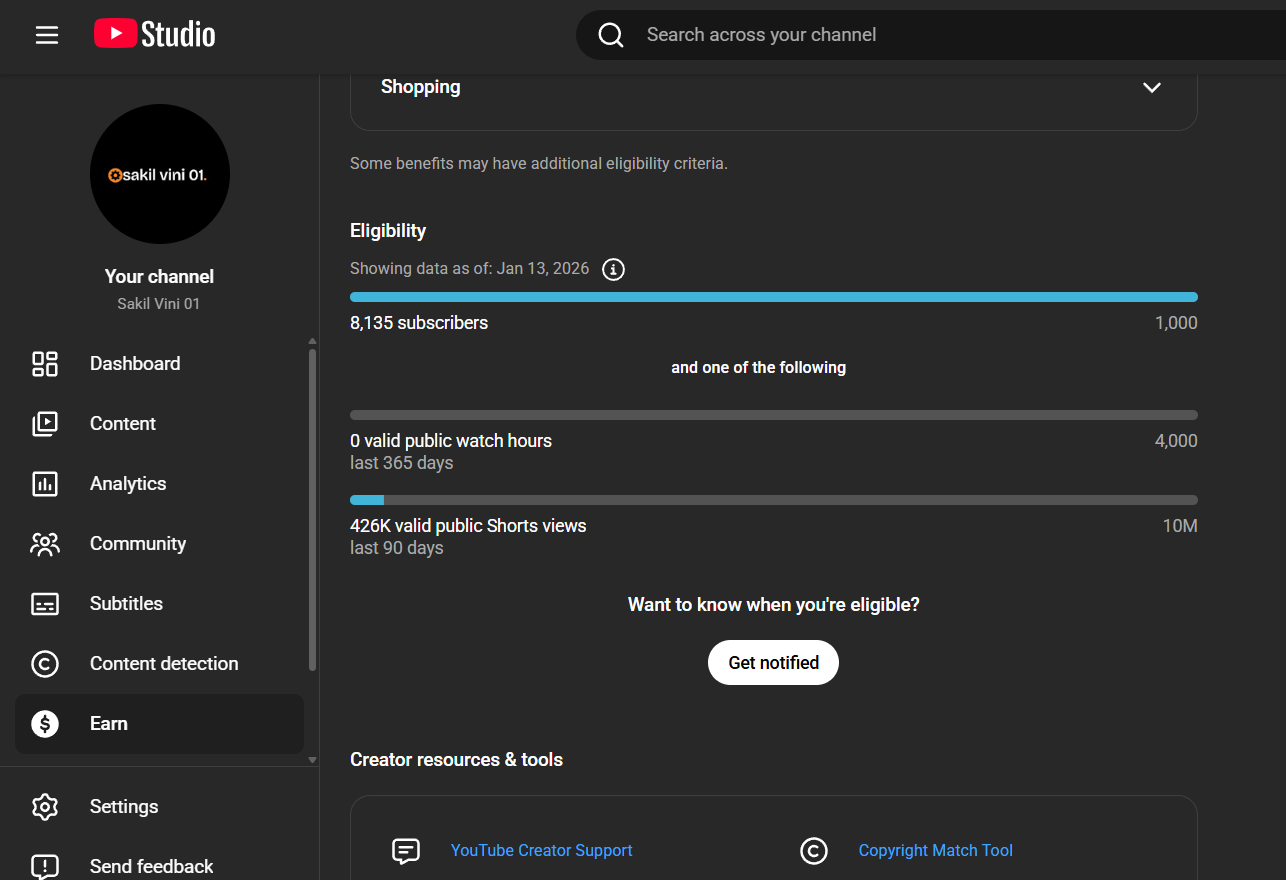Expand the Shopping section chevron

tap(1152, 87)
